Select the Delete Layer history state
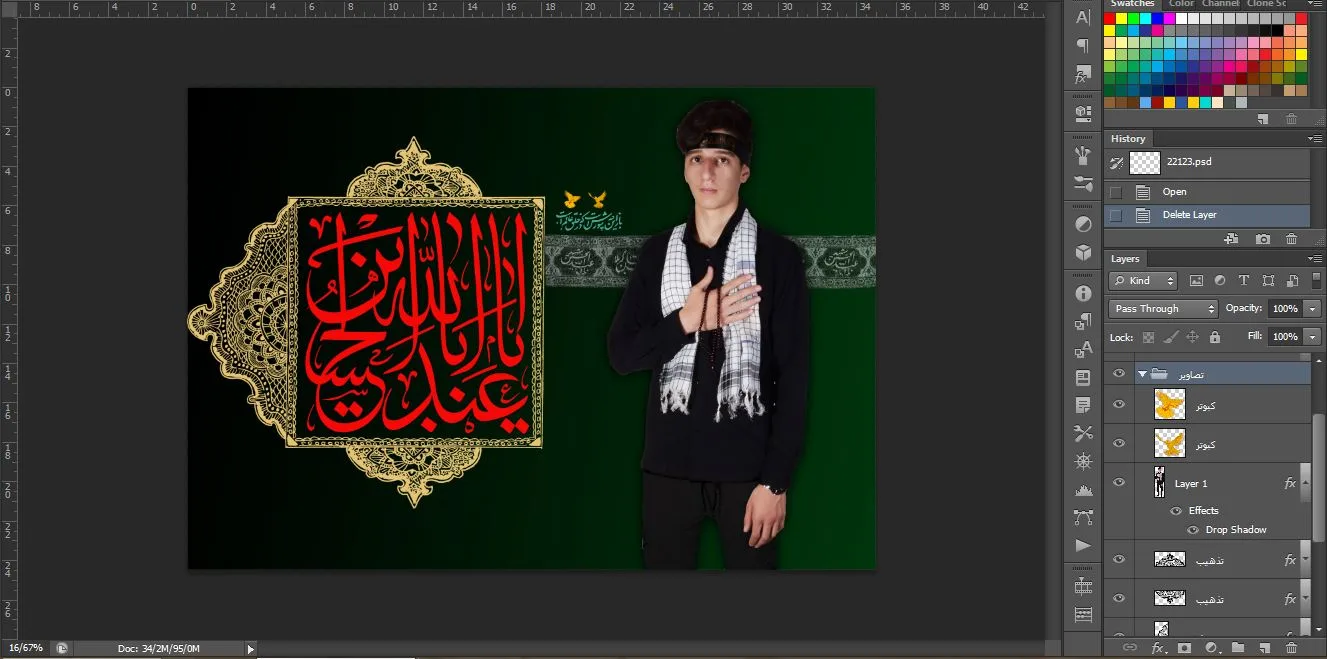The image size is (1327, 659). tap(1207, 215)
